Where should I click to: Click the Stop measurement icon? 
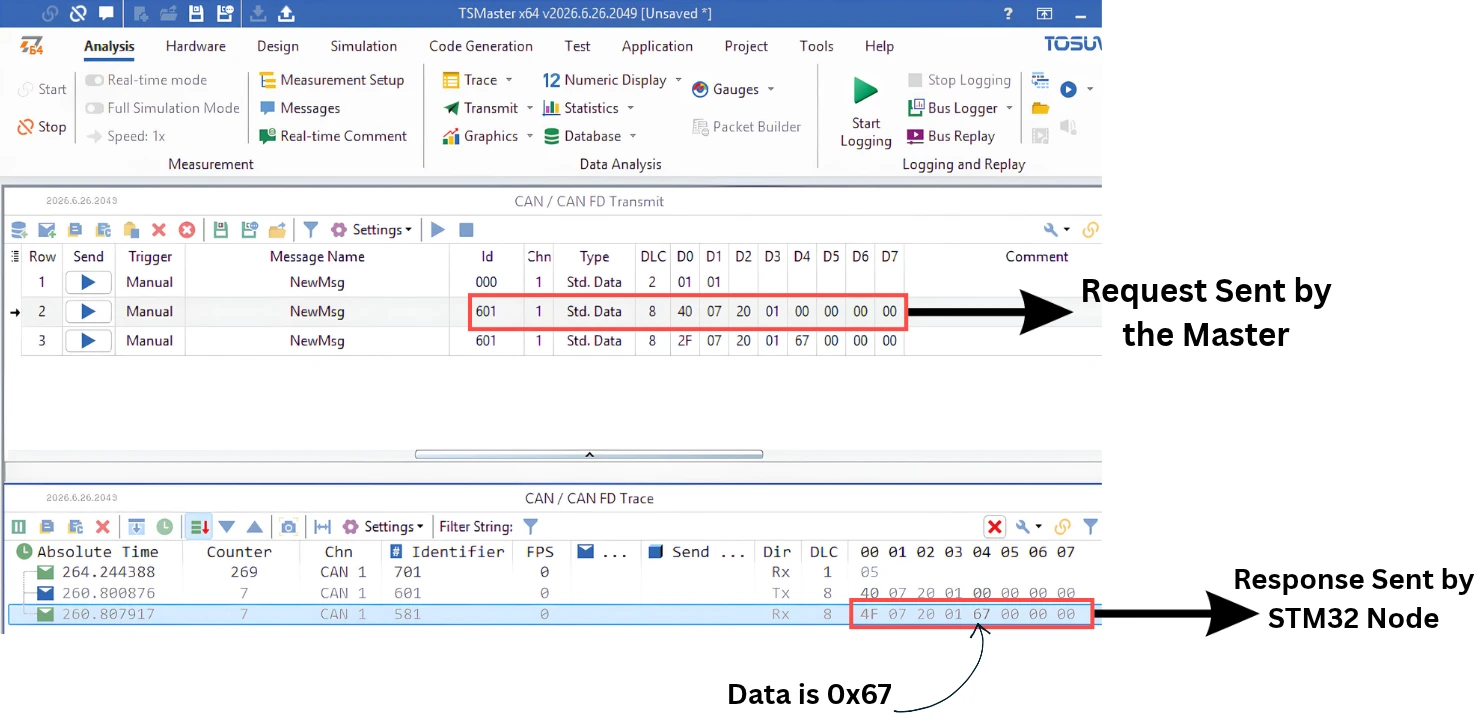tap(26, 127)
